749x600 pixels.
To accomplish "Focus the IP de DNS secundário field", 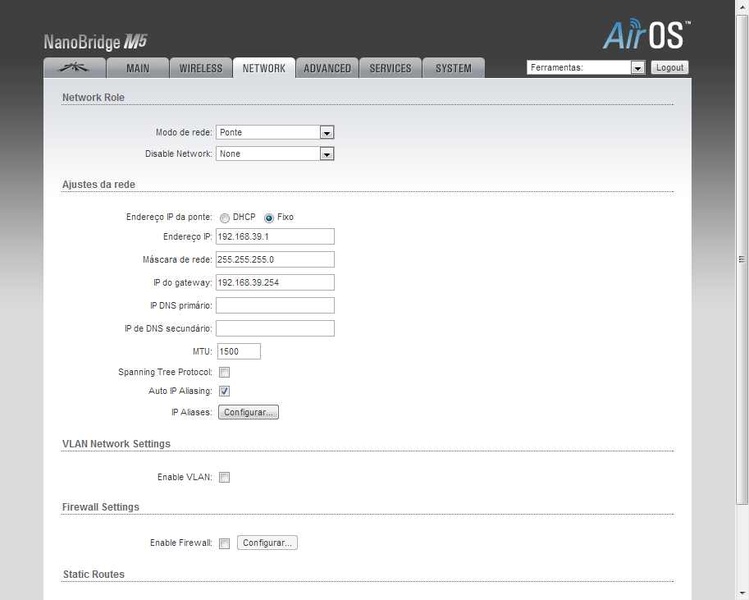I will pos(275,328).
